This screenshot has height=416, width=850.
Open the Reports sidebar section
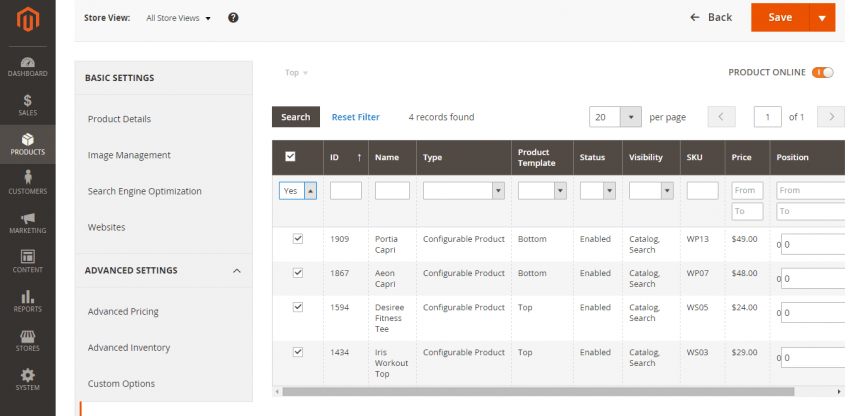(x=28, y=301)
